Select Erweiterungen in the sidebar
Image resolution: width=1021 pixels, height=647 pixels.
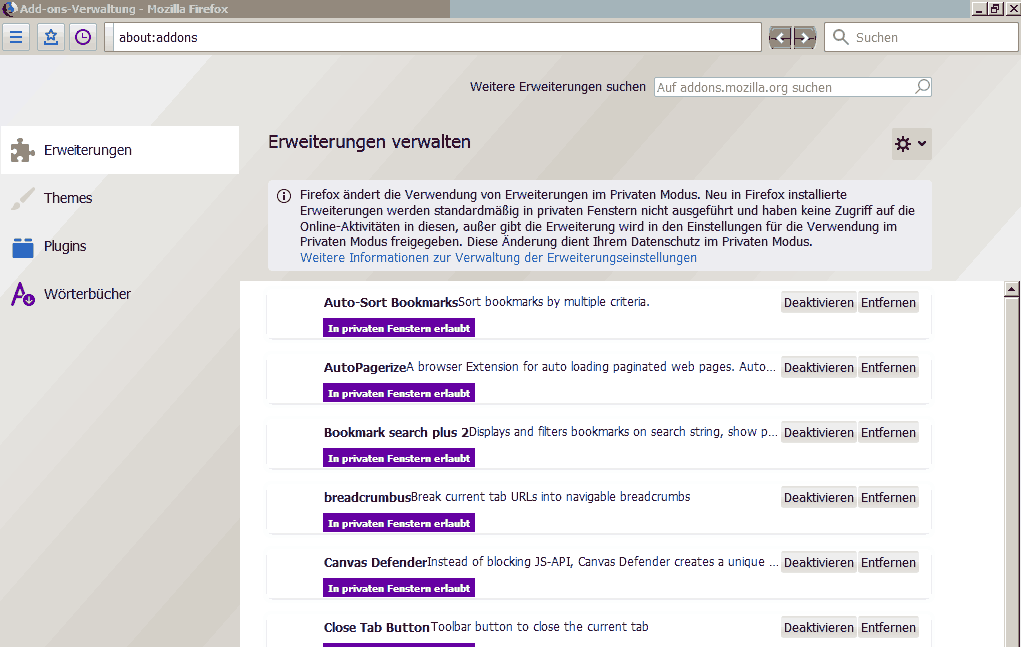coord(120,150)
